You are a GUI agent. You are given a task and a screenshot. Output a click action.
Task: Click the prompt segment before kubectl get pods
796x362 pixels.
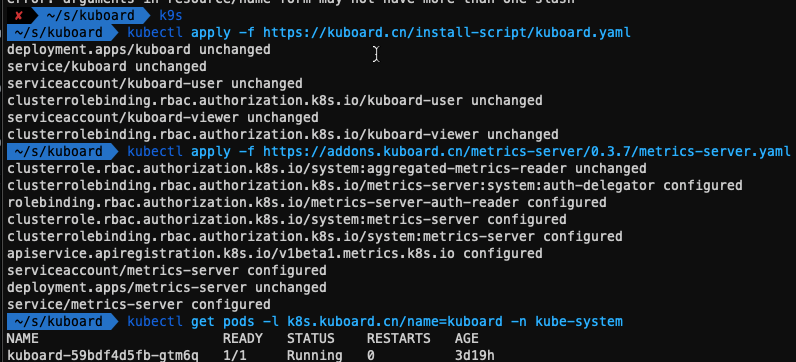[x=59, y=322]
